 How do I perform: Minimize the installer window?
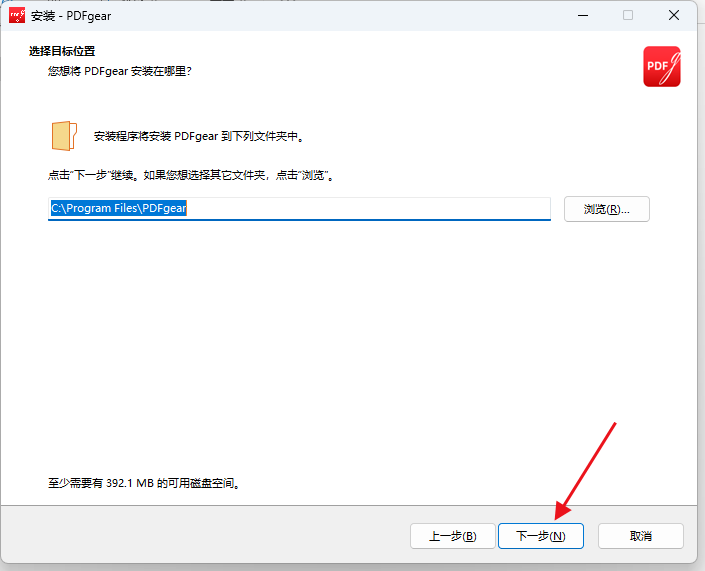(x=583, y=16)
